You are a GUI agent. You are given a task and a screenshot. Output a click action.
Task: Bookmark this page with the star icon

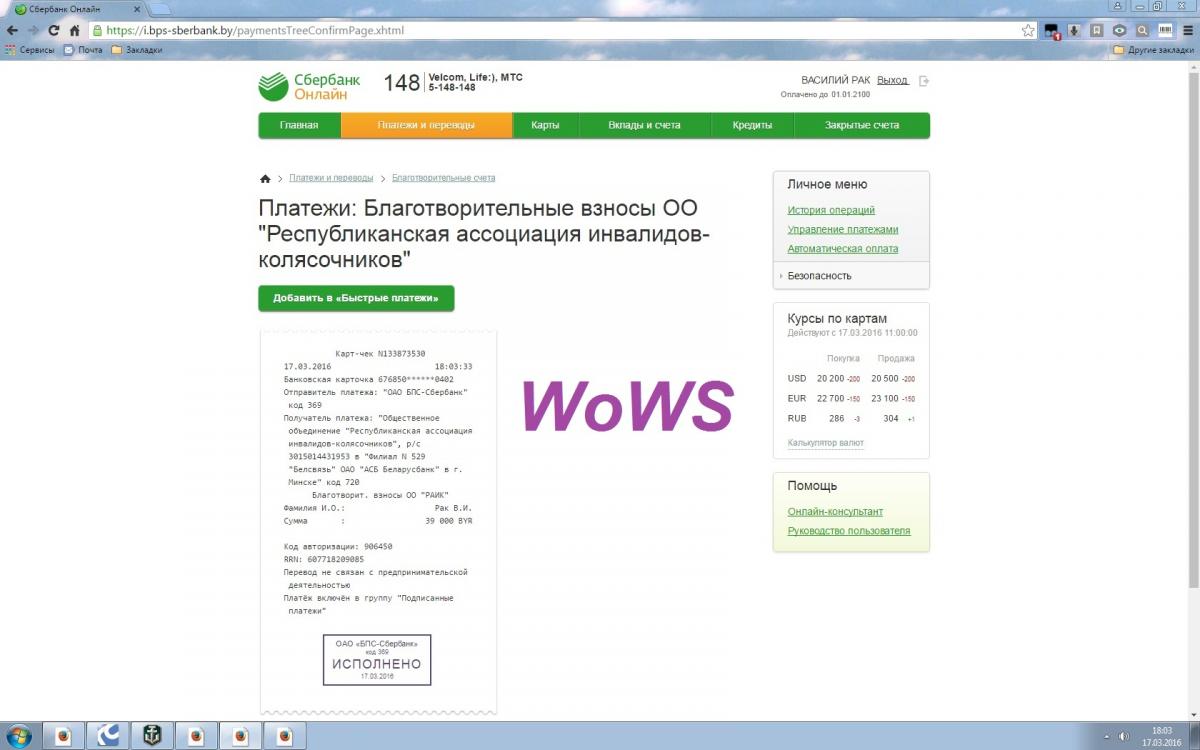1027,30
